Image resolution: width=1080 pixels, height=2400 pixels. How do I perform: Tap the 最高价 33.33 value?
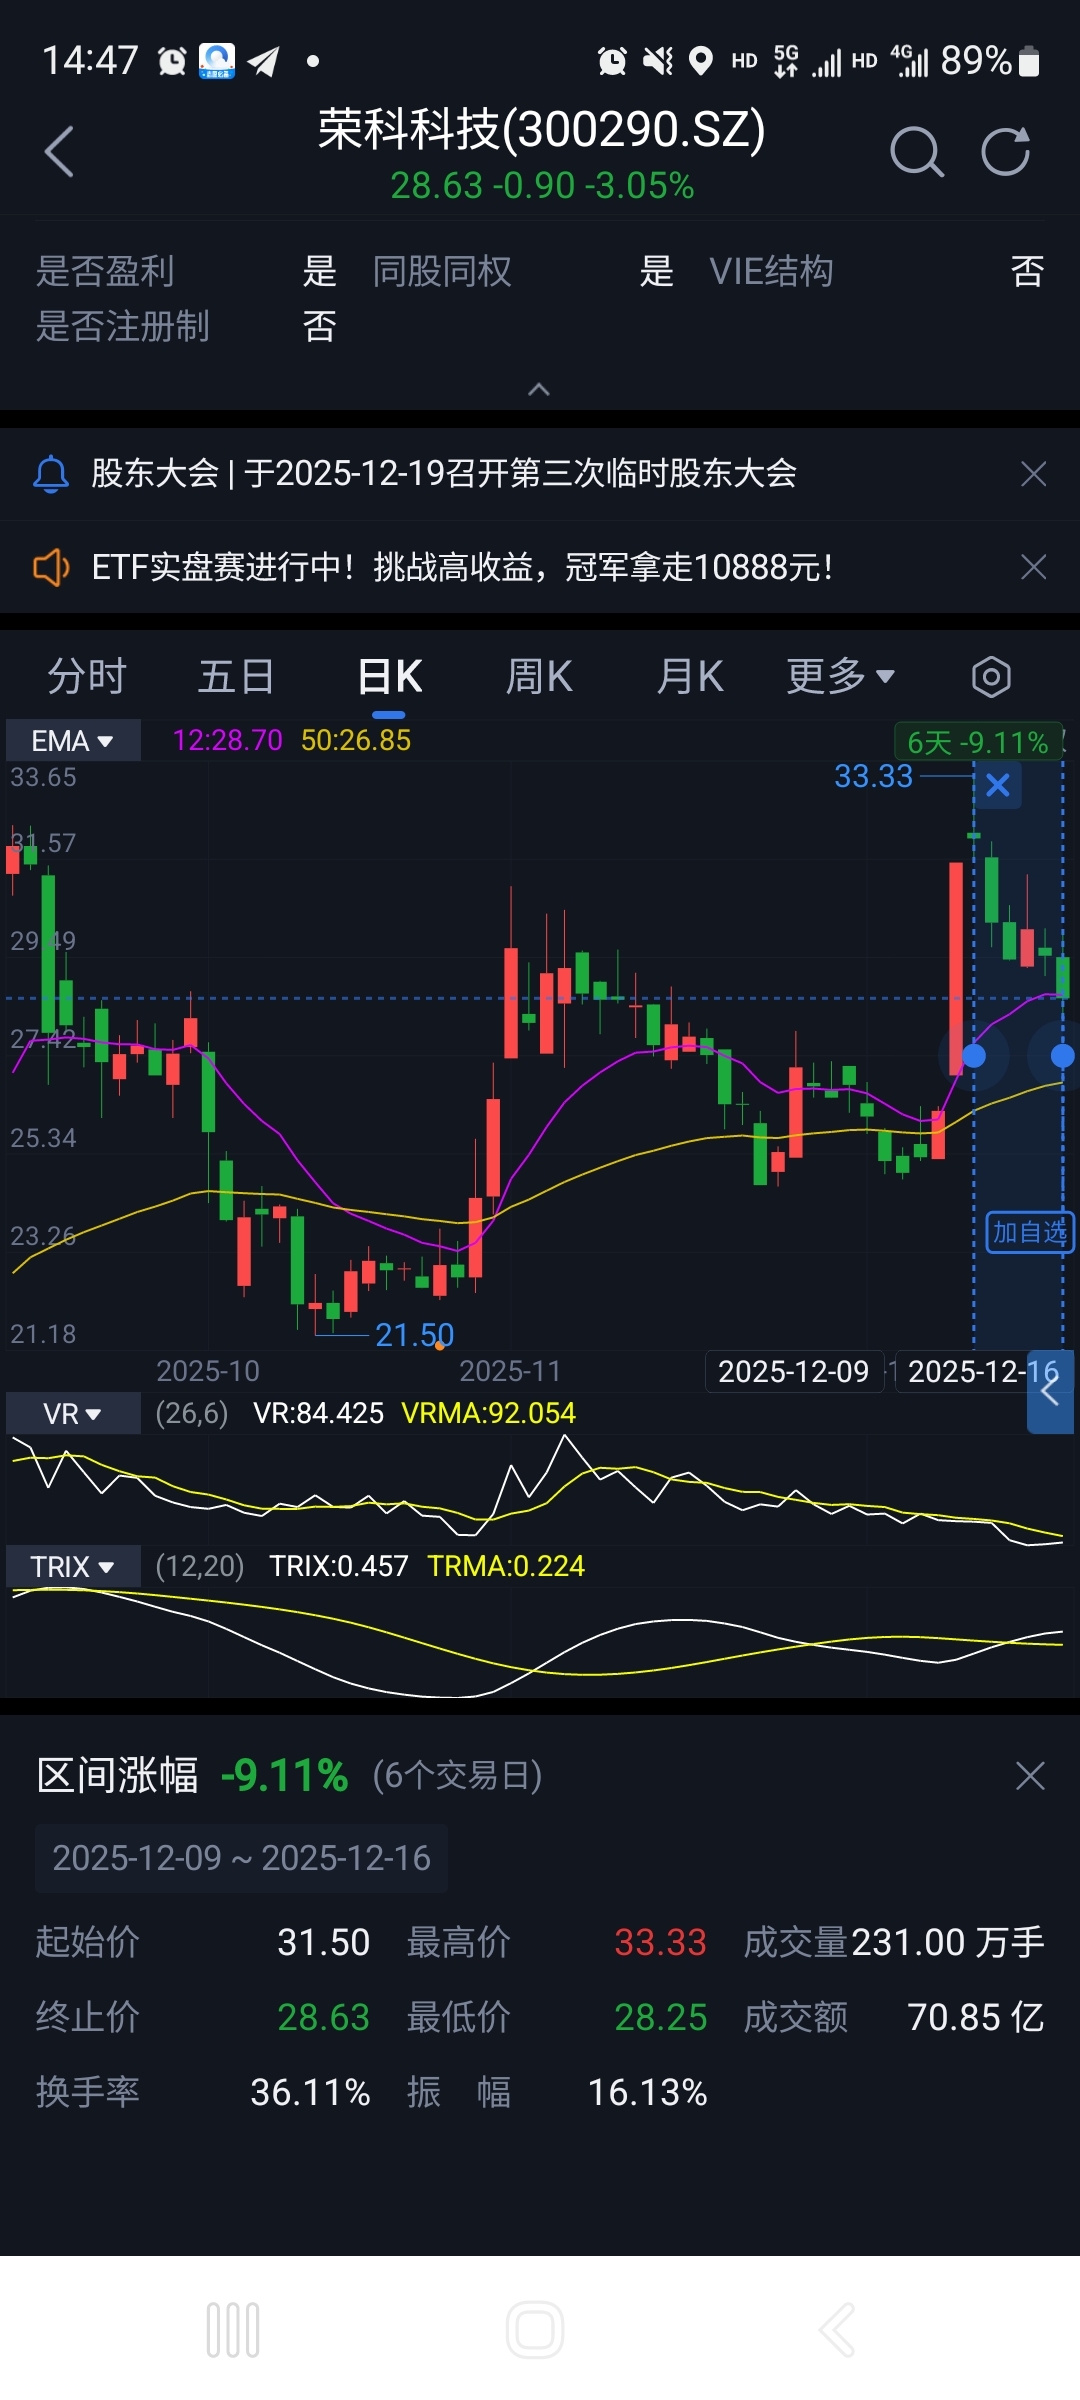660,1942
